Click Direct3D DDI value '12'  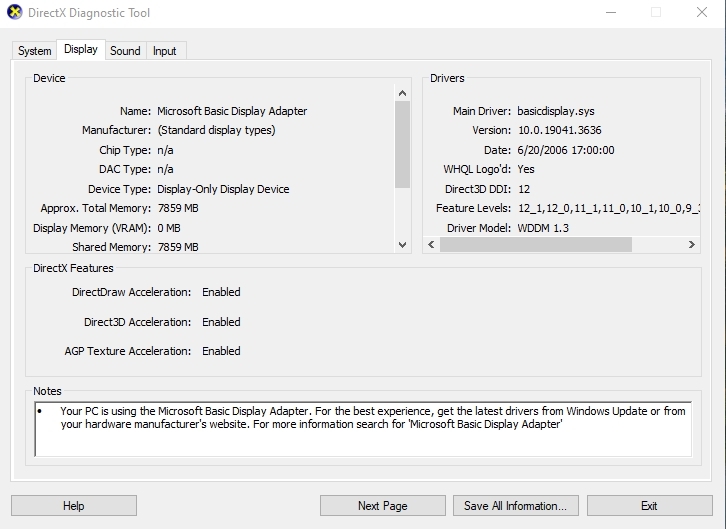(524, 189)
